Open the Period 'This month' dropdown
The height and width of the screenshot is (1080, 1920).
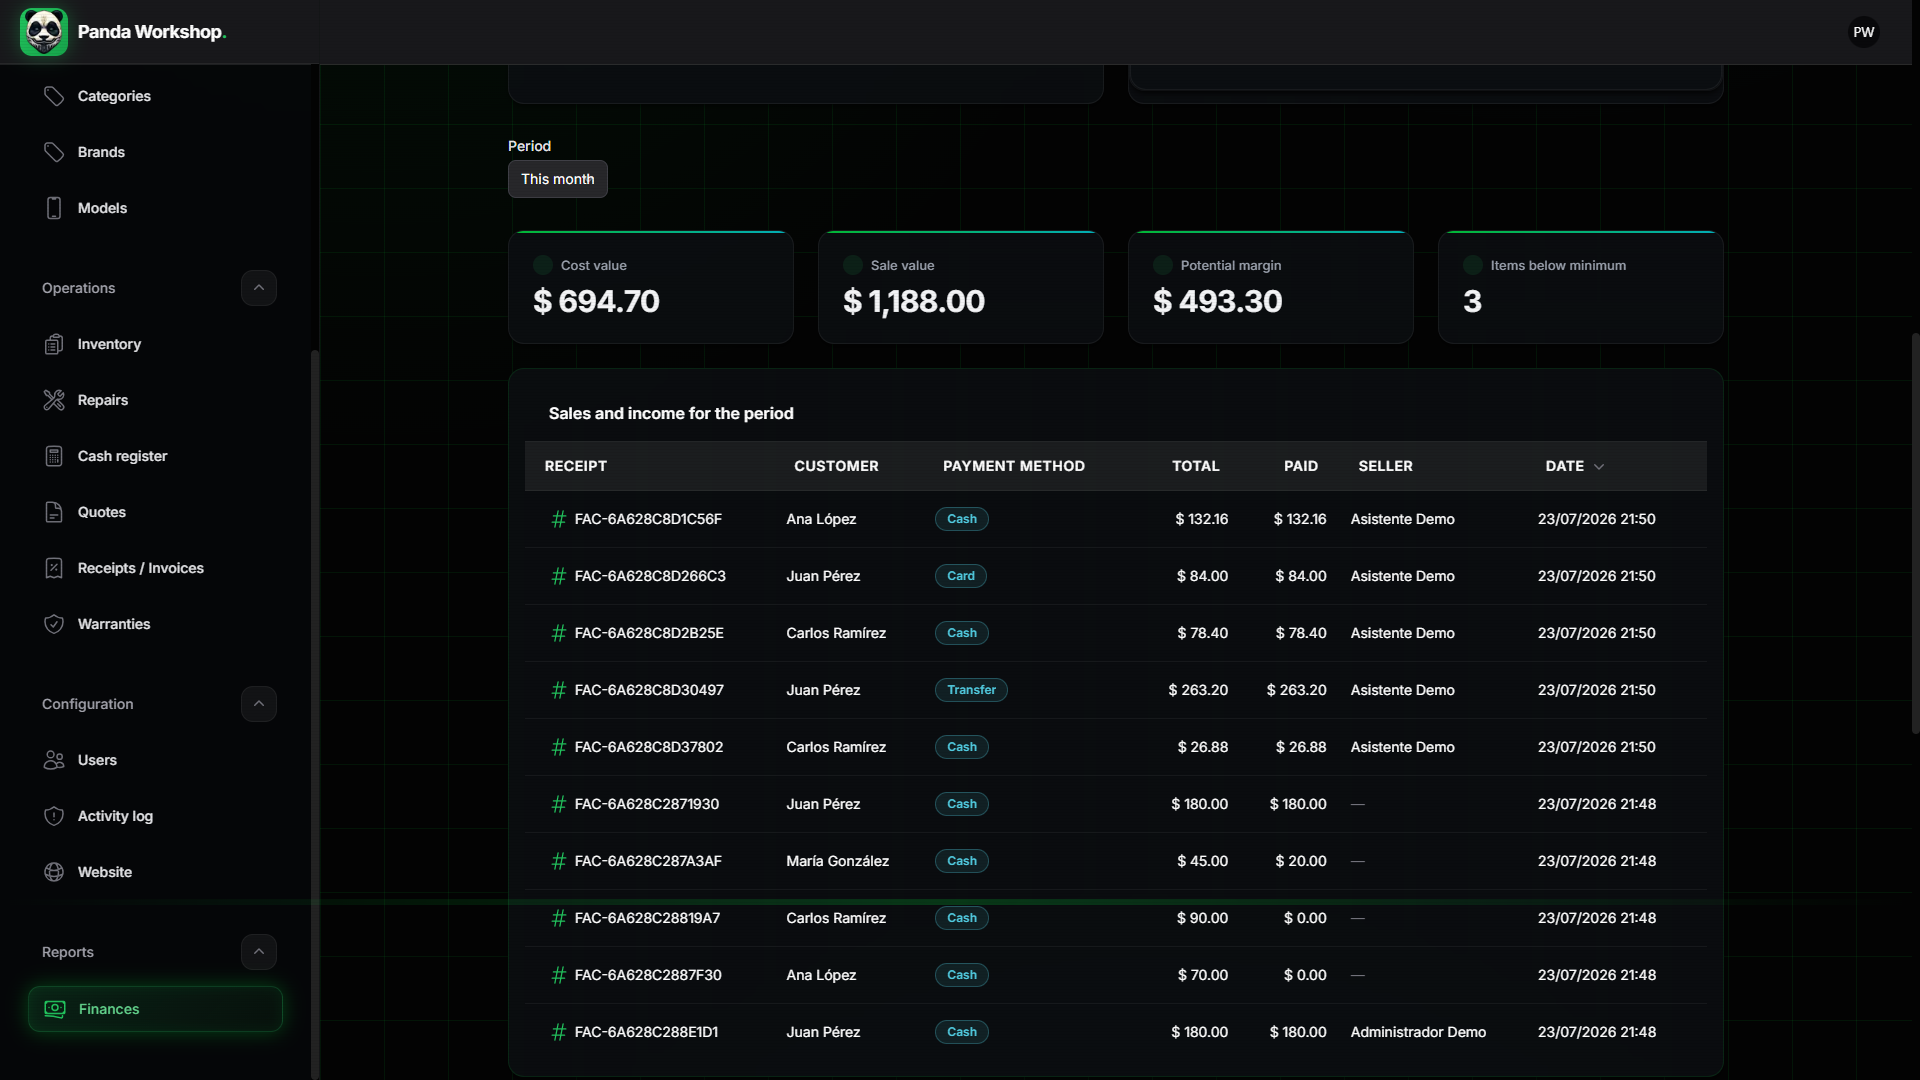click(558, 179)
